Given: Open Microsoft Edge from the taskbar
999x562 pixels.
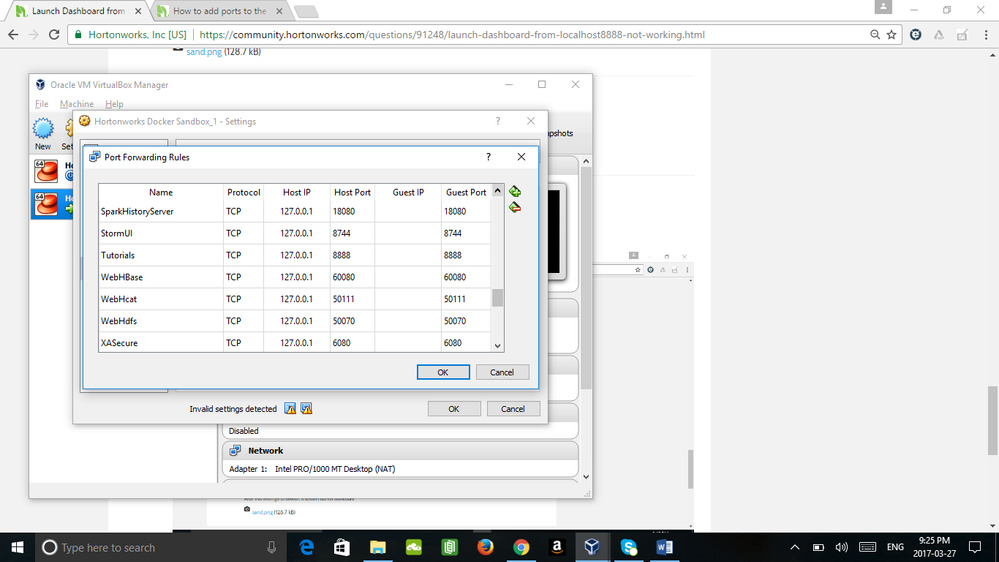Looking at the screenshot, I should (x=306, y=547).
